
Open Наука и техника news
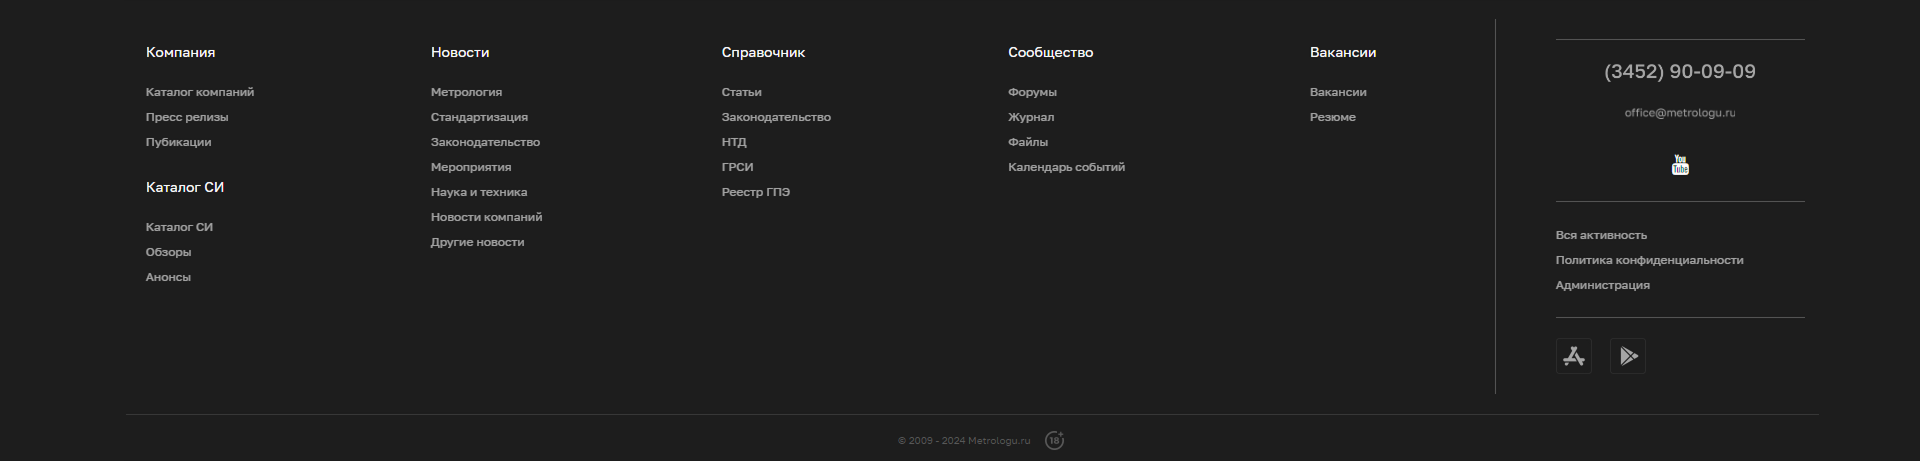pos(479,192)
